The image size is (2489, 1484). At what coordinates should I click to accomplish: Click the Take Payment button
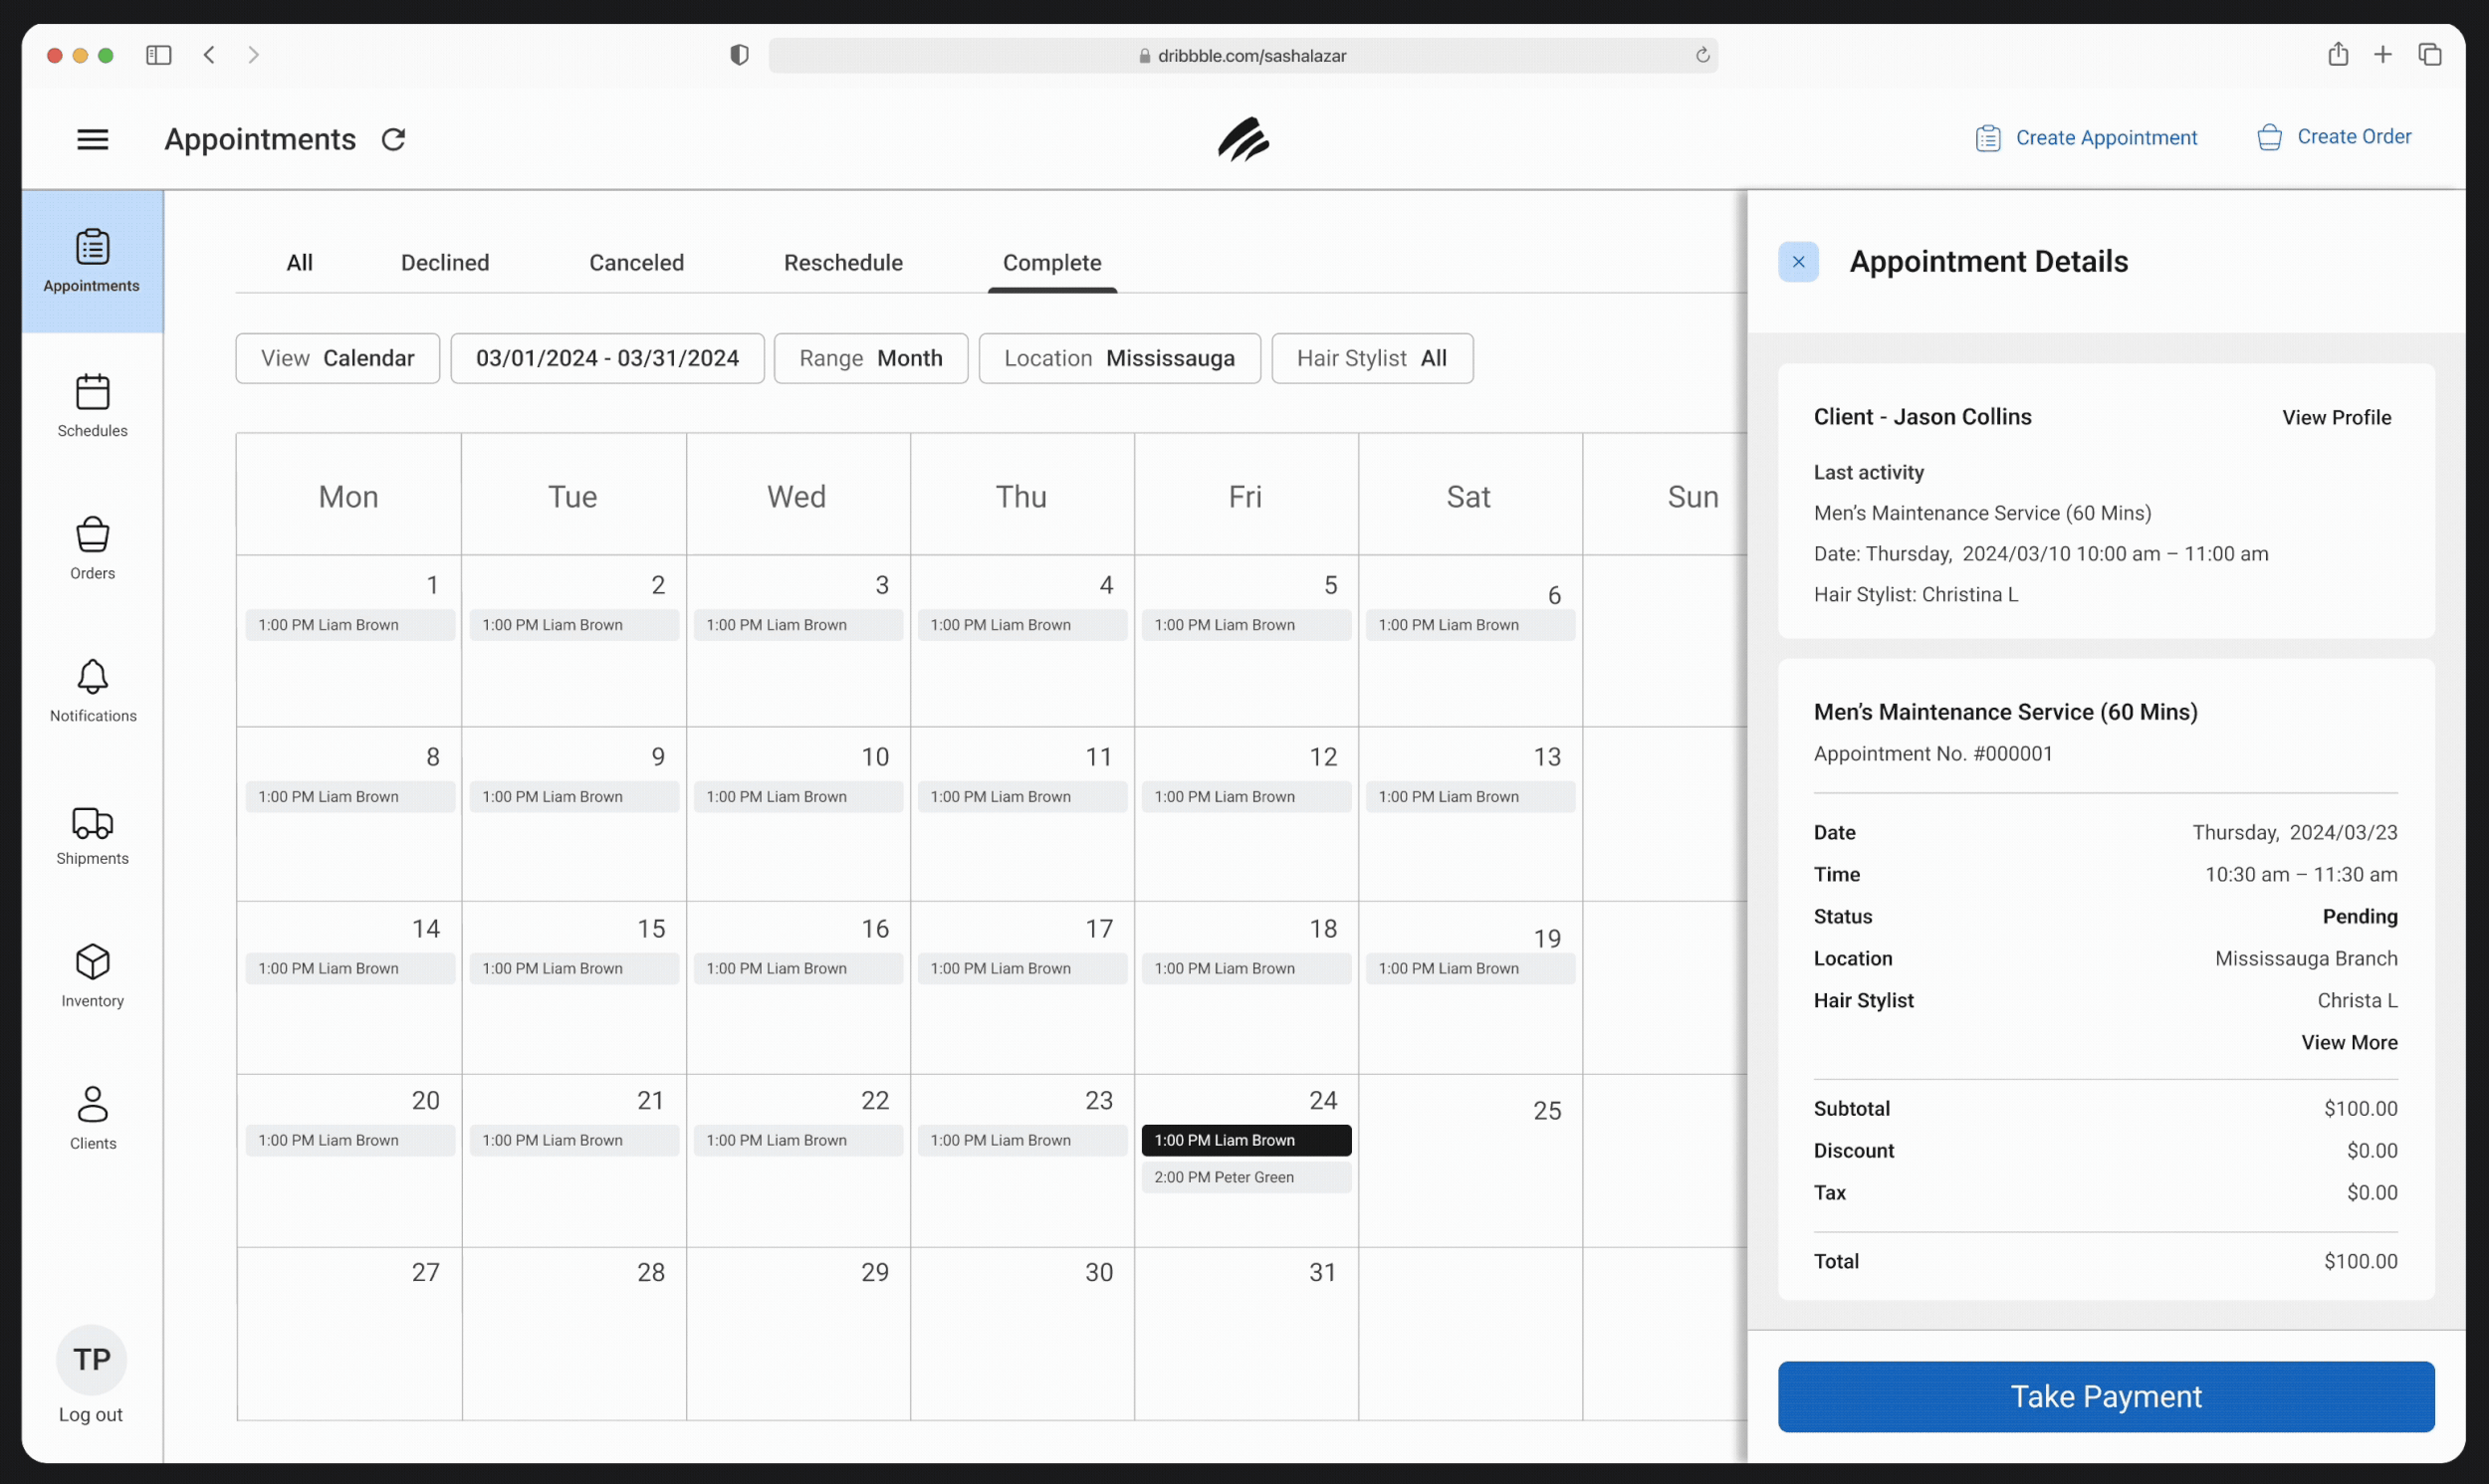(2105, 1396)
